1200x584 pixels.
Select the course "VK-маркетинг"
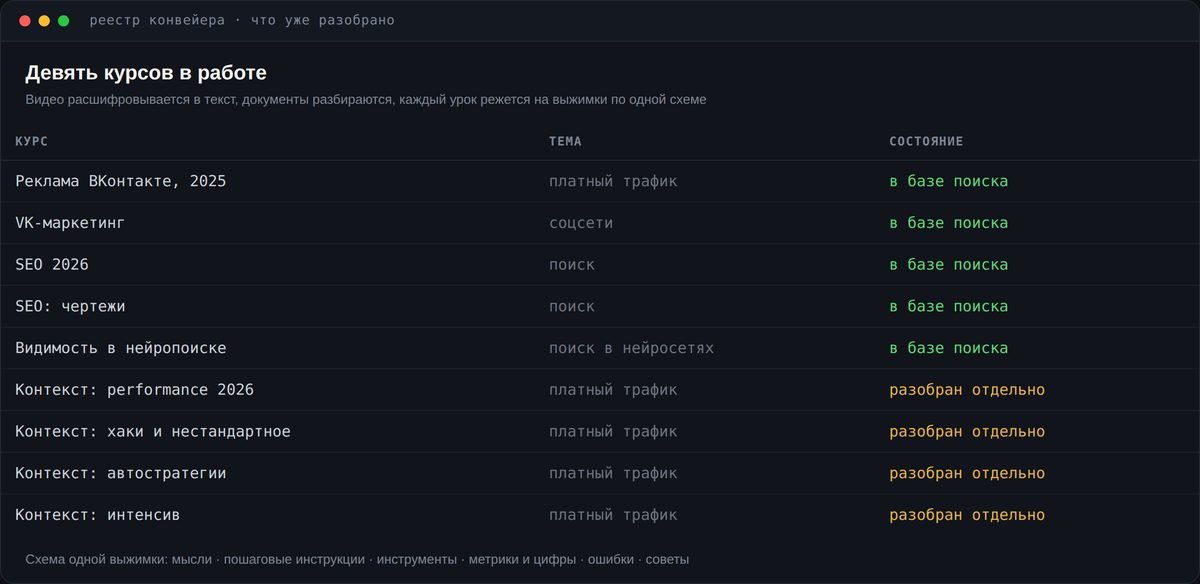point(70,223)
